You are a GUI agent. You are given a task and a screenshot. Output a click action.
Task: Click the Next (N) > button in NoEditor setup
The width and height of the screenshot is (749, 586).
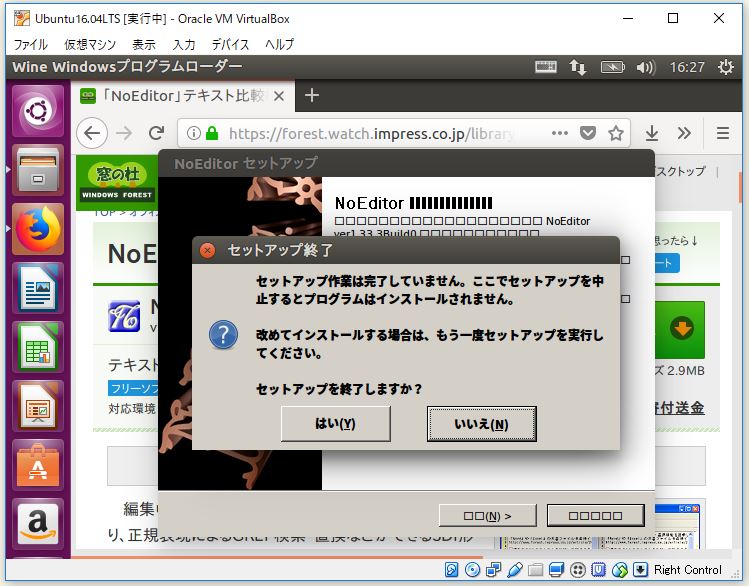[487, 516]
